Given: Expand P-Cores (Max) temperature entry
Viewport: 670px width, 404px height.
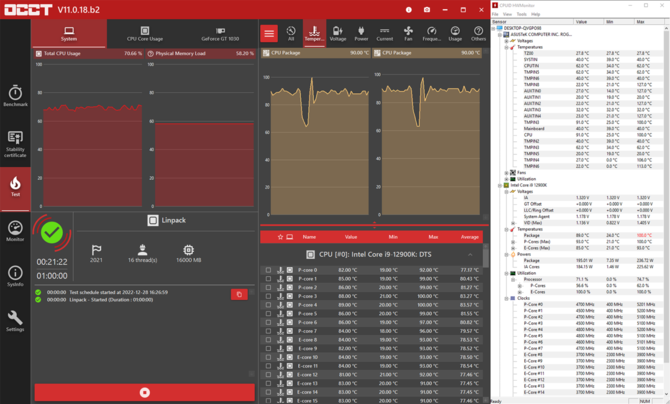Looking at the screenshot, I should [513, 242].
